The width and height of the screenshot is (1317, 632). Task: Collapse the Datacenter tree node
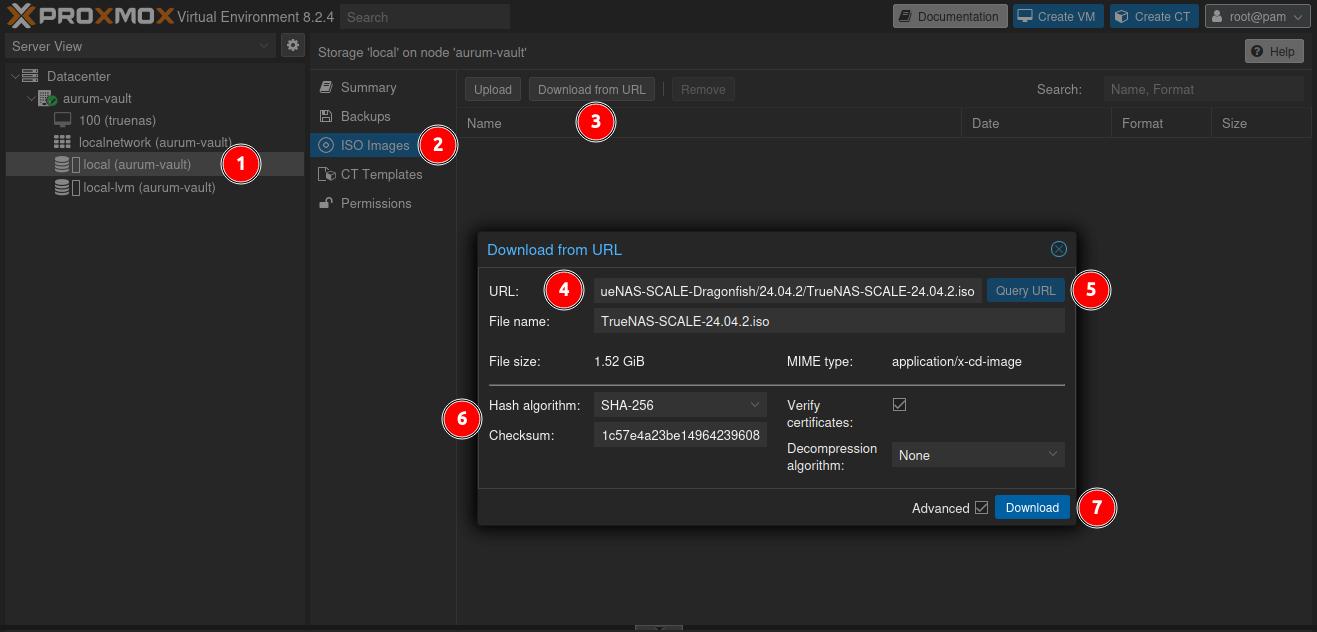point(14,76)
